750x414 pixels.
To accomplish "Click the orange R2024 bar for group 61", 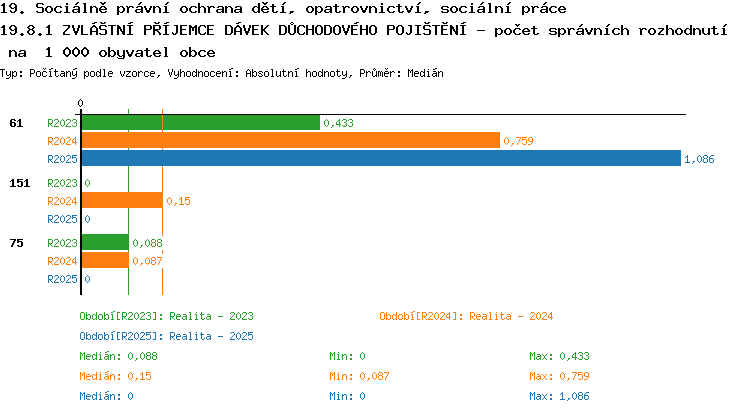I will (x=291, y=141).
